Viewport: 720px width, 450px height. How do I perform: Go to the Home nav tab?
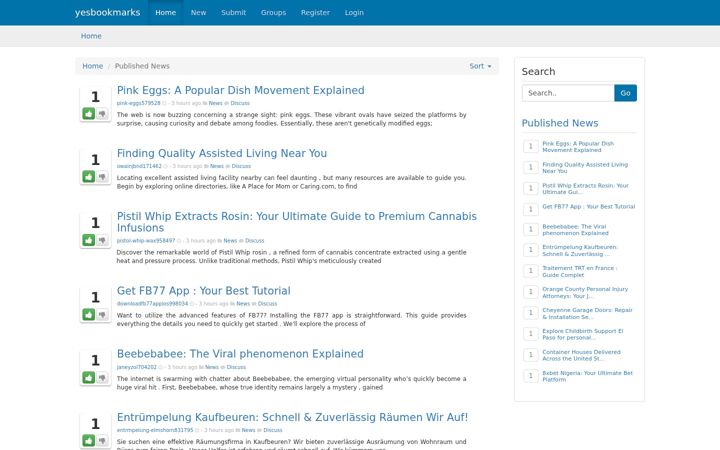165,12
